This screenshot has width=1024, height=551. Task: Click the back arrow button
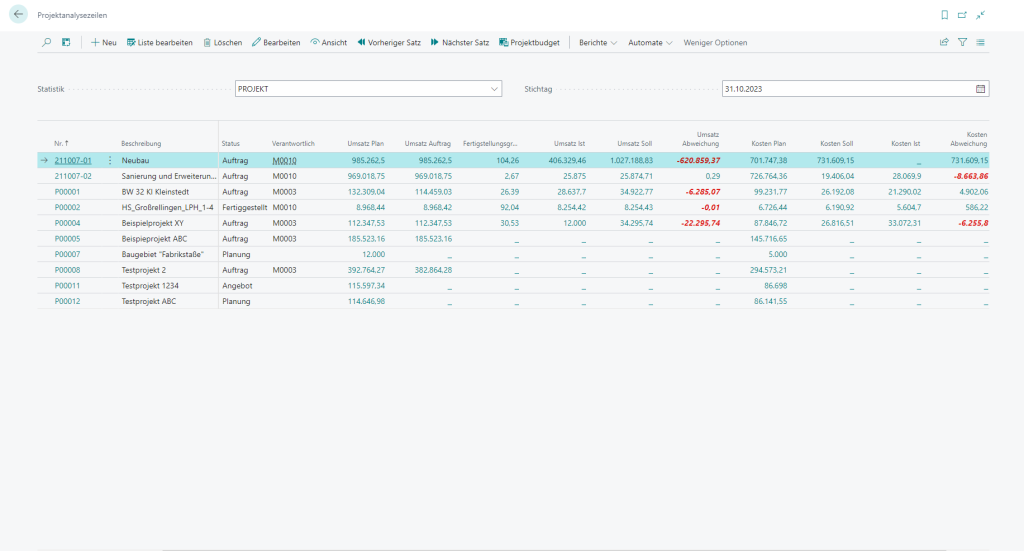click(x=18, y=14)
